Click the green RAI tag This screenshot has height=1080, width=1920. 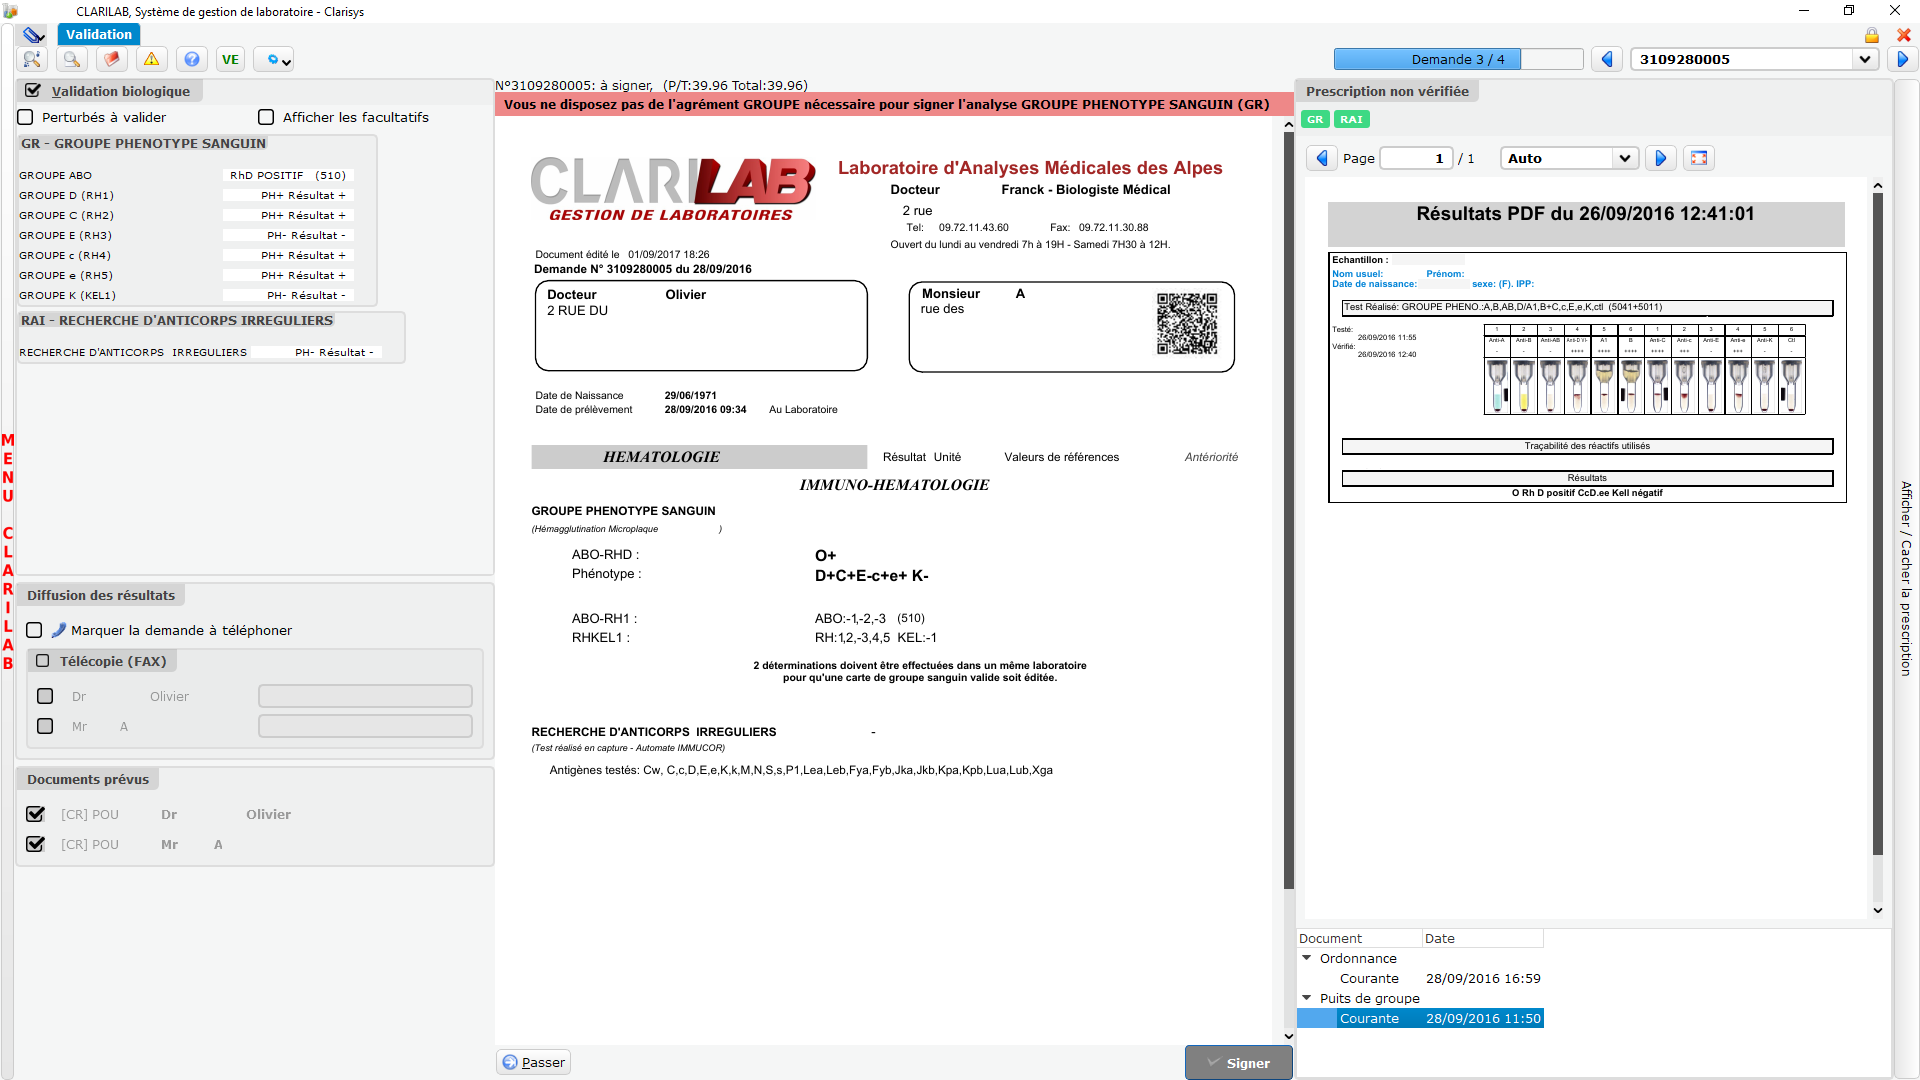(1351, 119)
